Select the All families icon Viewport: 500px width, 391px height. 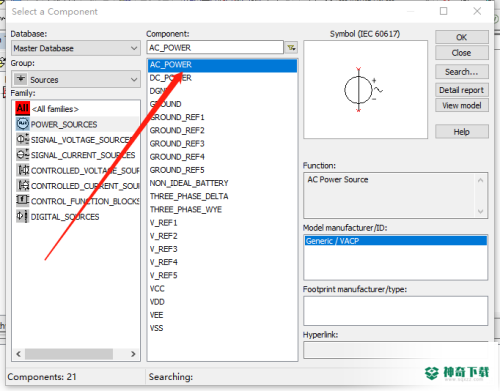[x=22, y=109]
